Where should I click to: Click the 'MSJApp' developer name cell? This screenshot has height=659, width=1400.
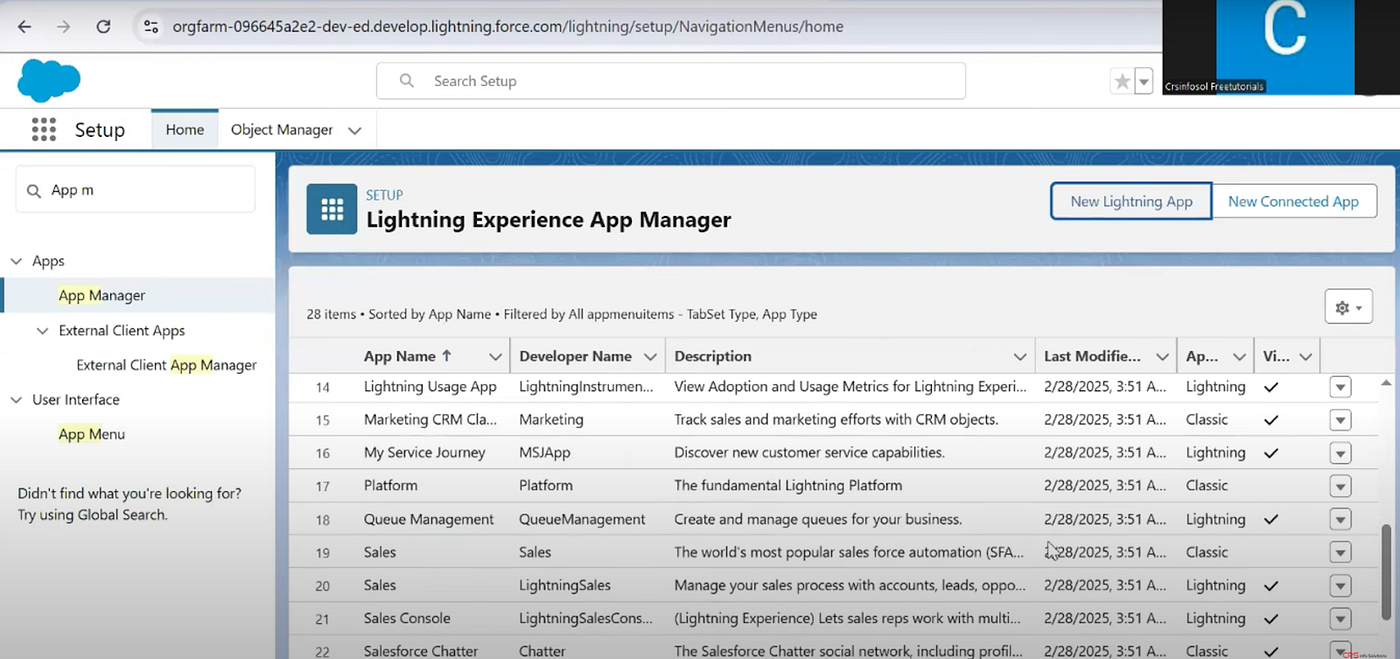(545, 453)
